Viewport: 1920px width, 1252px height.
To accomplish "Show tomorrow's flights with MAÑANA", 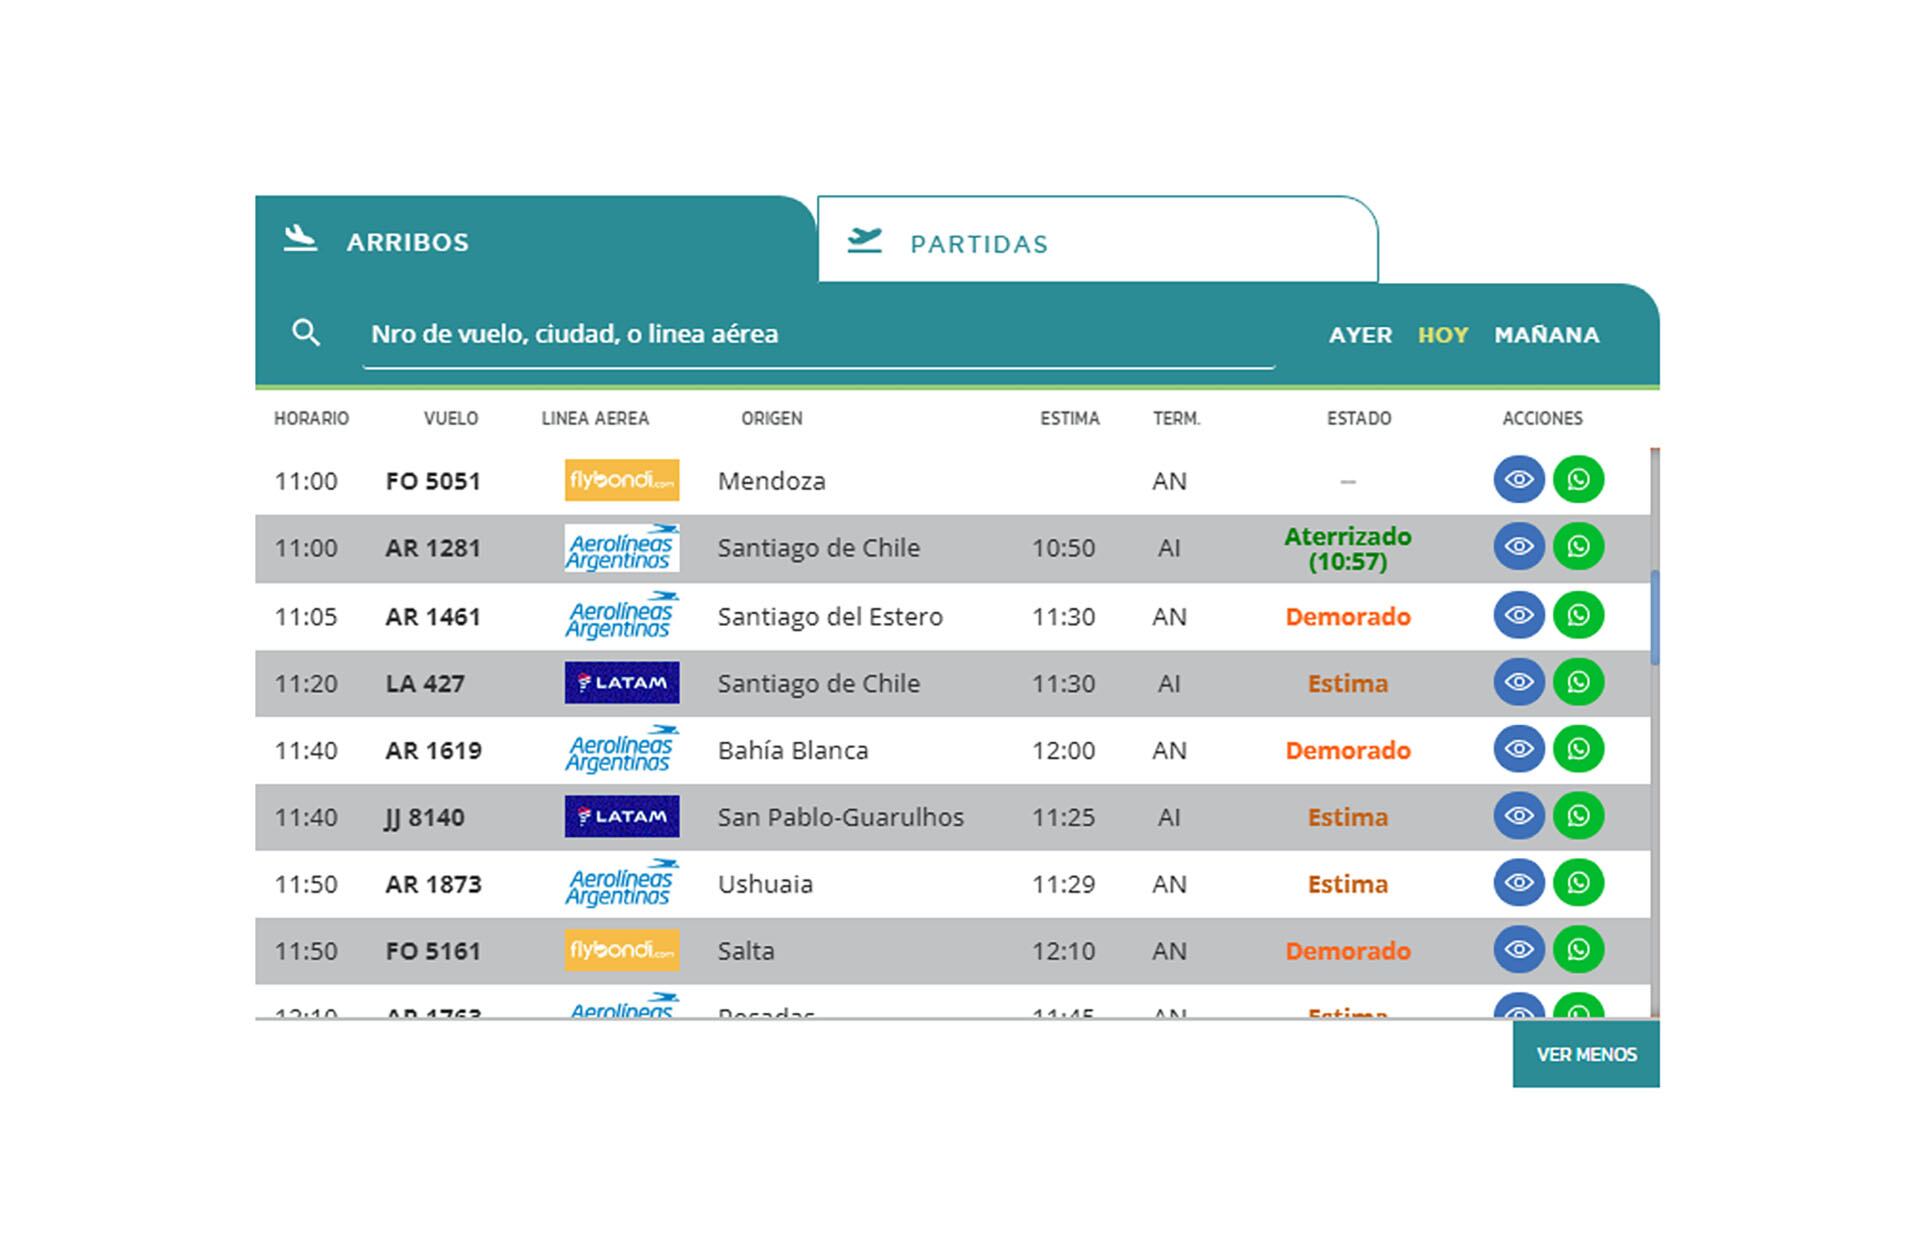I will point(1546,335).
